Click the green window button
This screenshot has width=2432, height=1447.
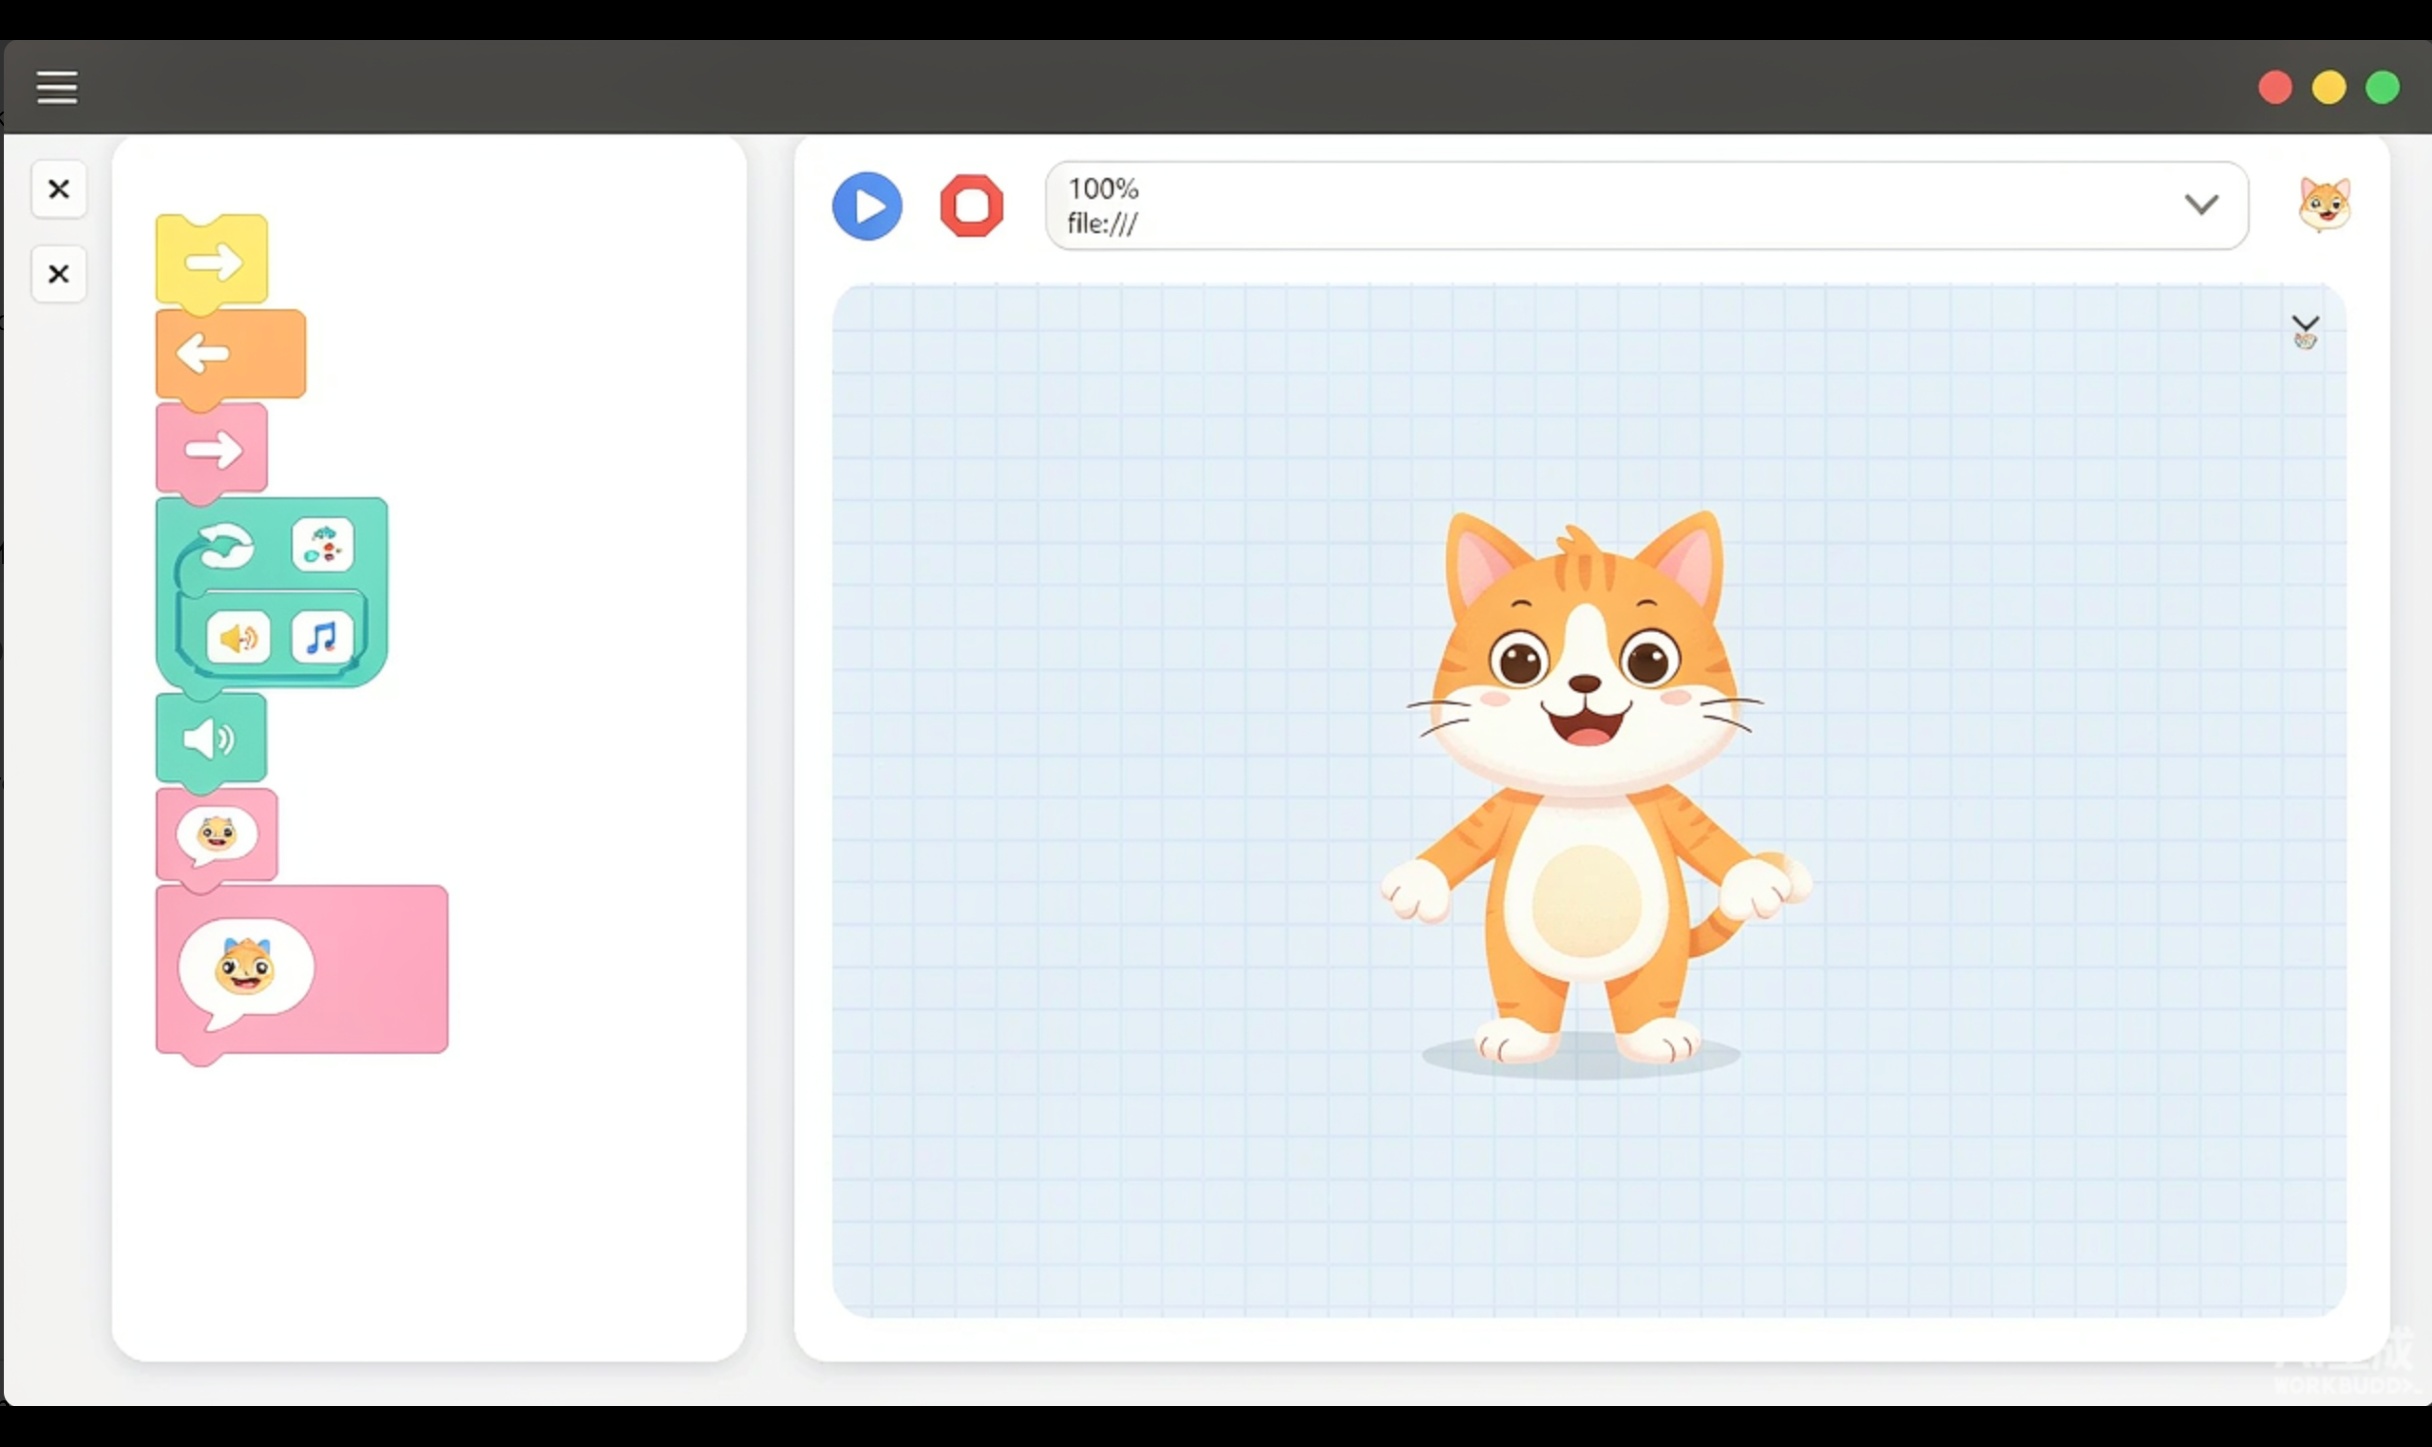(2382, 88)
